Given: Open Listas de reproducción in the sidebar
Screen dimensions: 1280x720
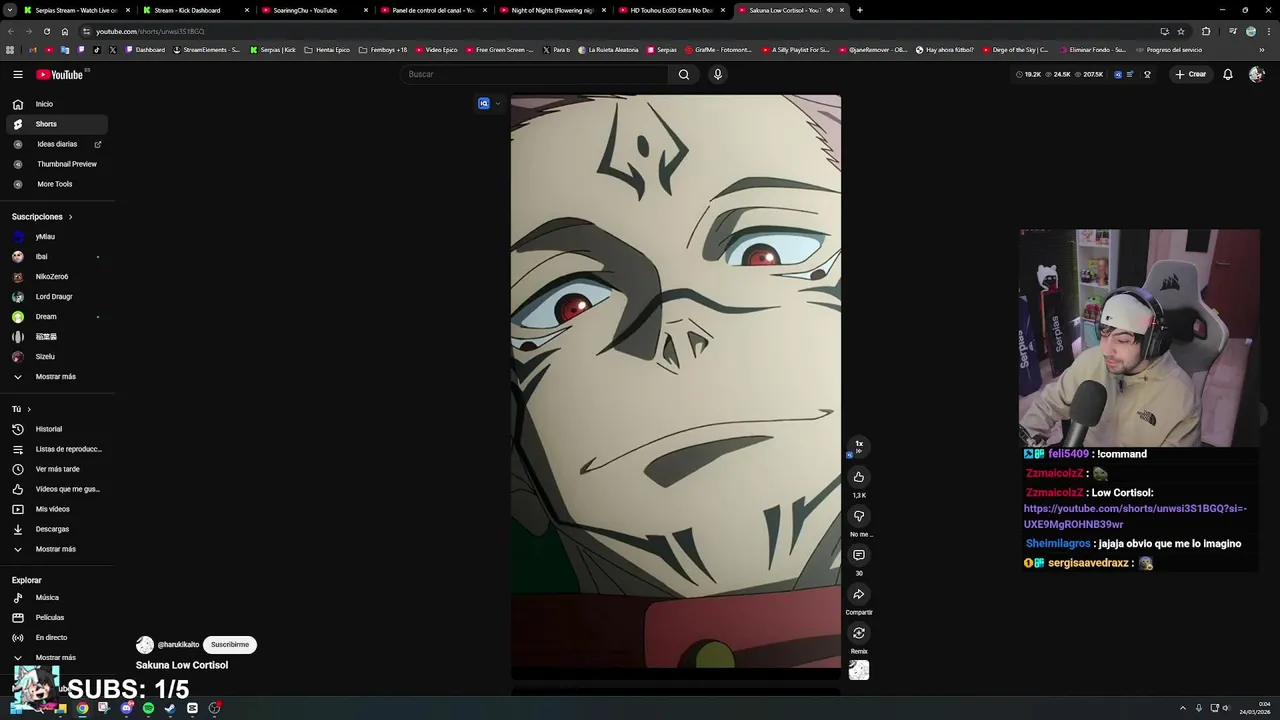Looking at the screenshot, I should point(57,449).
